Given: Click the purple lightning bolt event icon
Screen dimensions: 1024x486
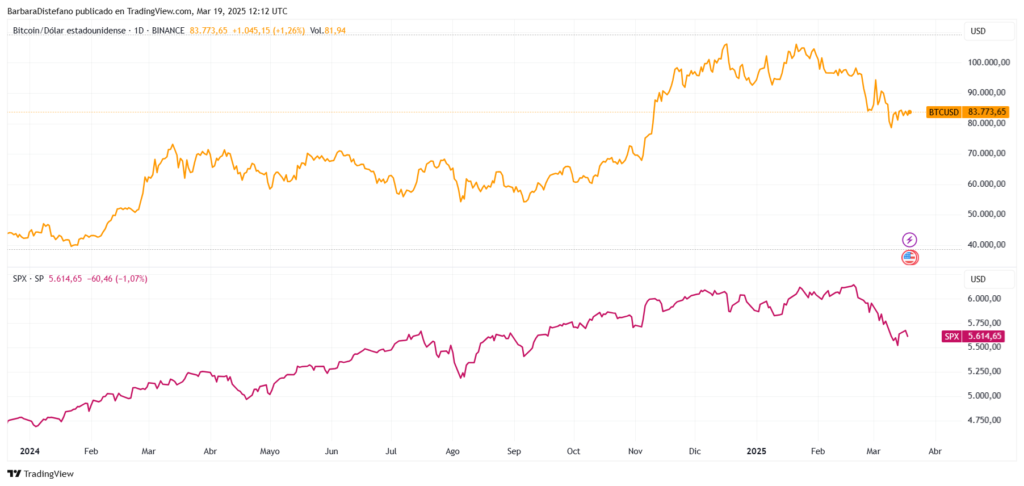Looking at the screenshot, I should pyautogui.click(x=909, y=240).
